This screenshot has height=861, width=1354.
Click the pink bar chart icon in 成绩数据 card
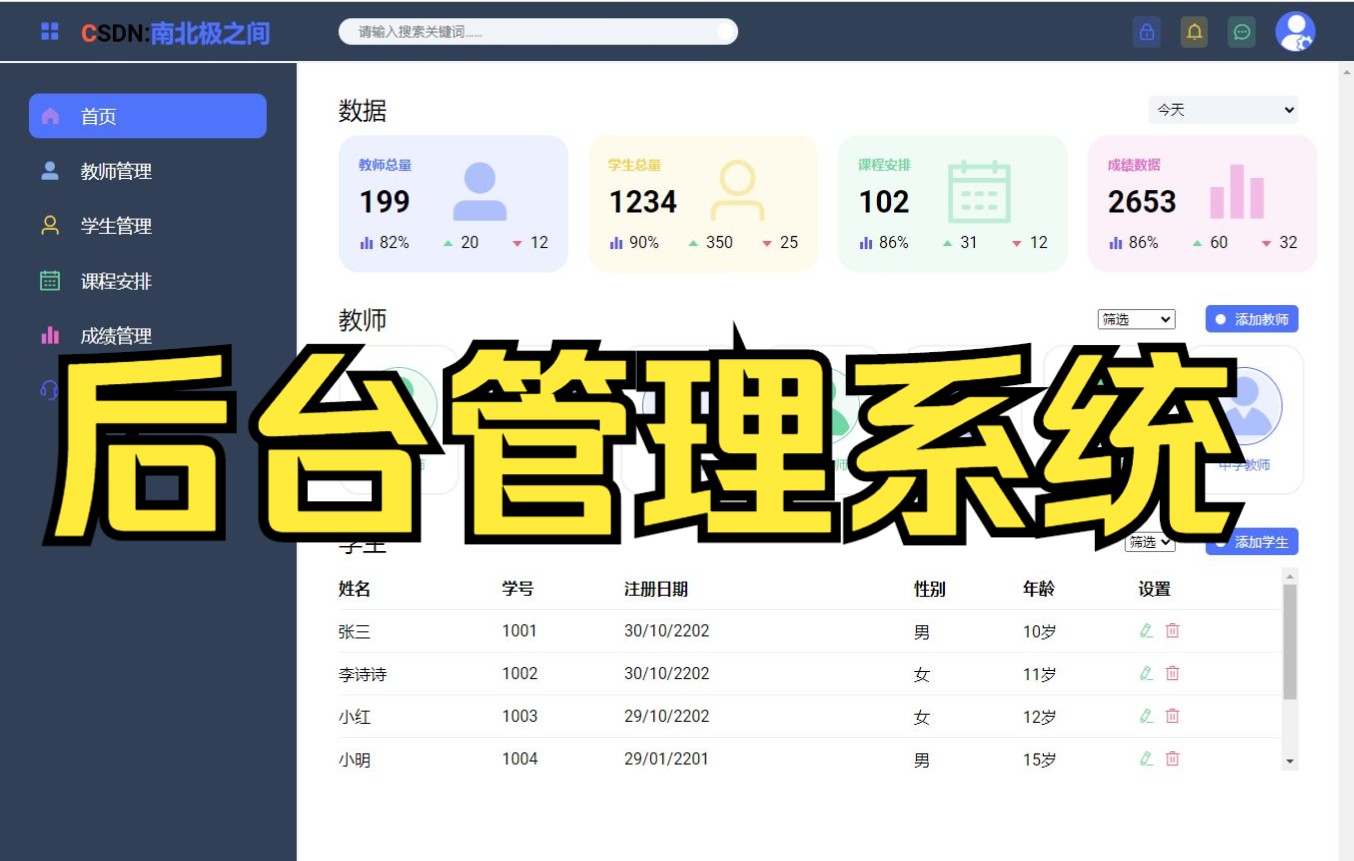(1237, 192)
